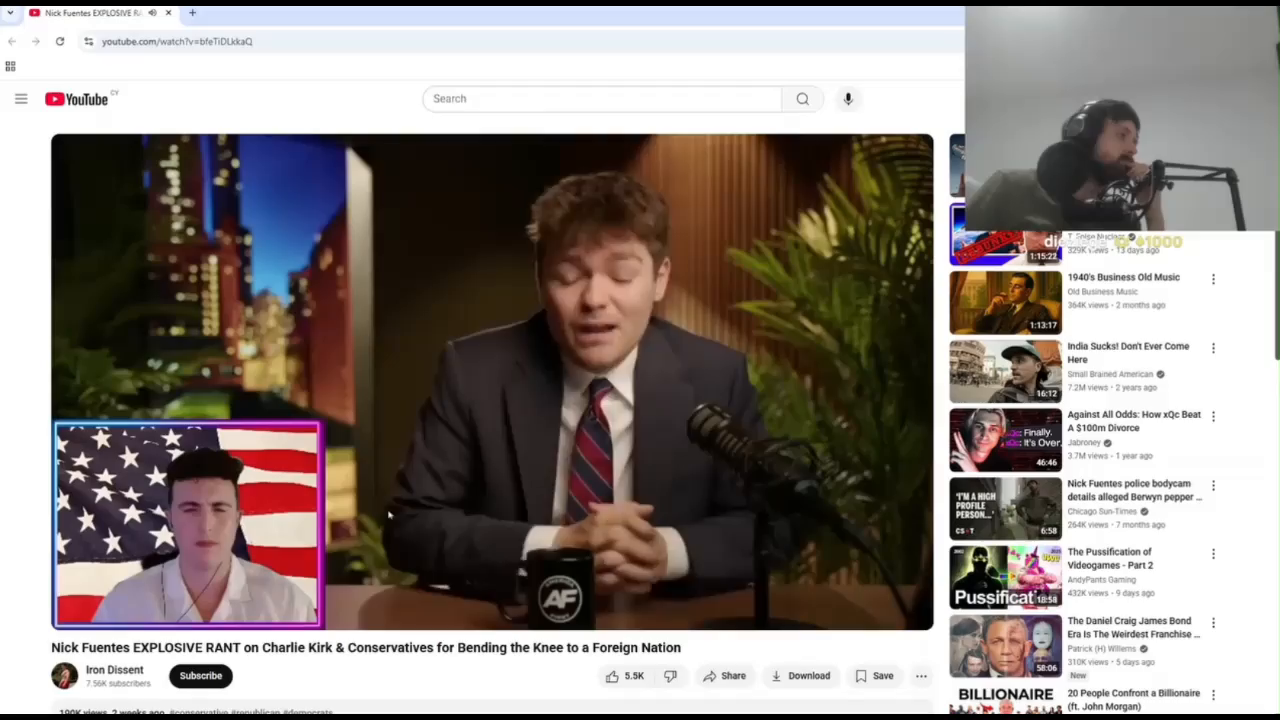Viewport: 1280px width, 720px height.
Task: Visit the Jabroney channel
Action: click(x=1084, y=443)
